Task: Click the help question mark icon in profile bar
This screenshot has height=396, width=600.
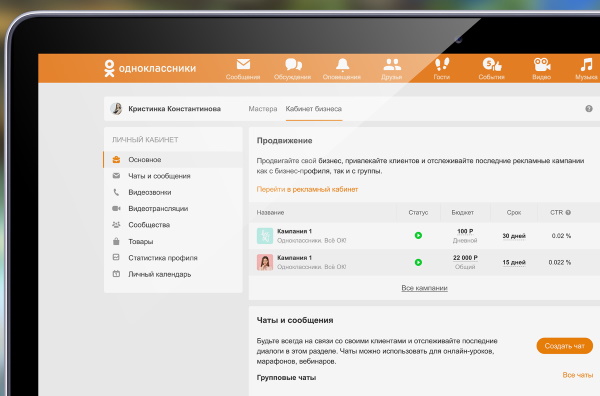Action: point(589,109)
